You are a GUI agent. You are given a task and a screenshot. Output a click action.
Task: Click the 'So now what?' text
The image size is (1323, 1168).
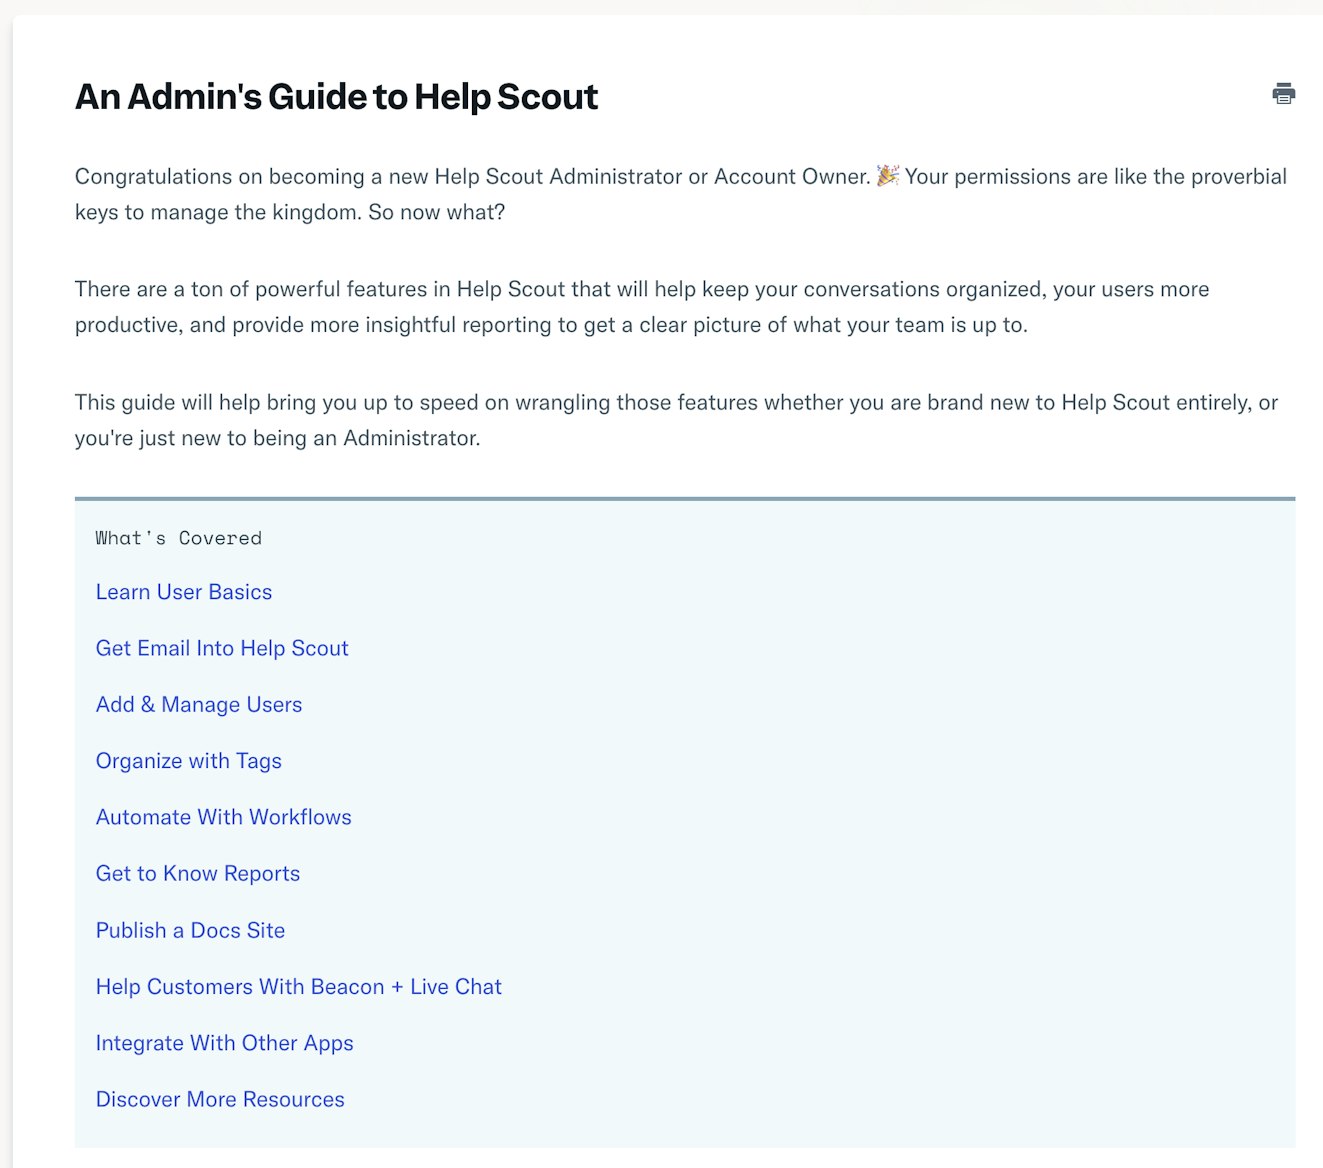pos(437,213)
